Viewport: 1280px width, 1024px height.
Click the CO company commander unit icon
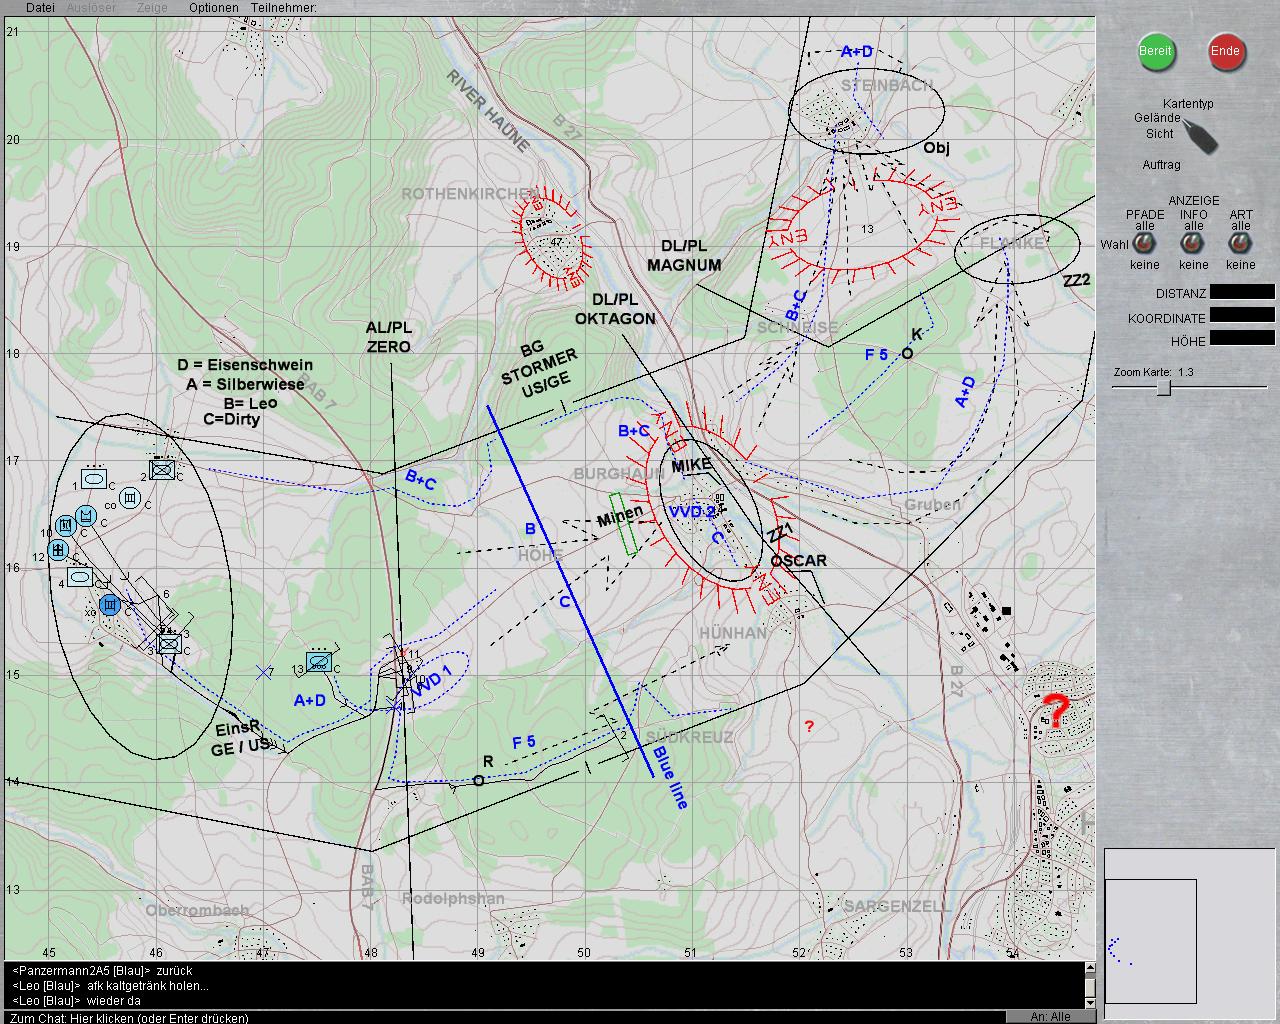coord(129,498)
